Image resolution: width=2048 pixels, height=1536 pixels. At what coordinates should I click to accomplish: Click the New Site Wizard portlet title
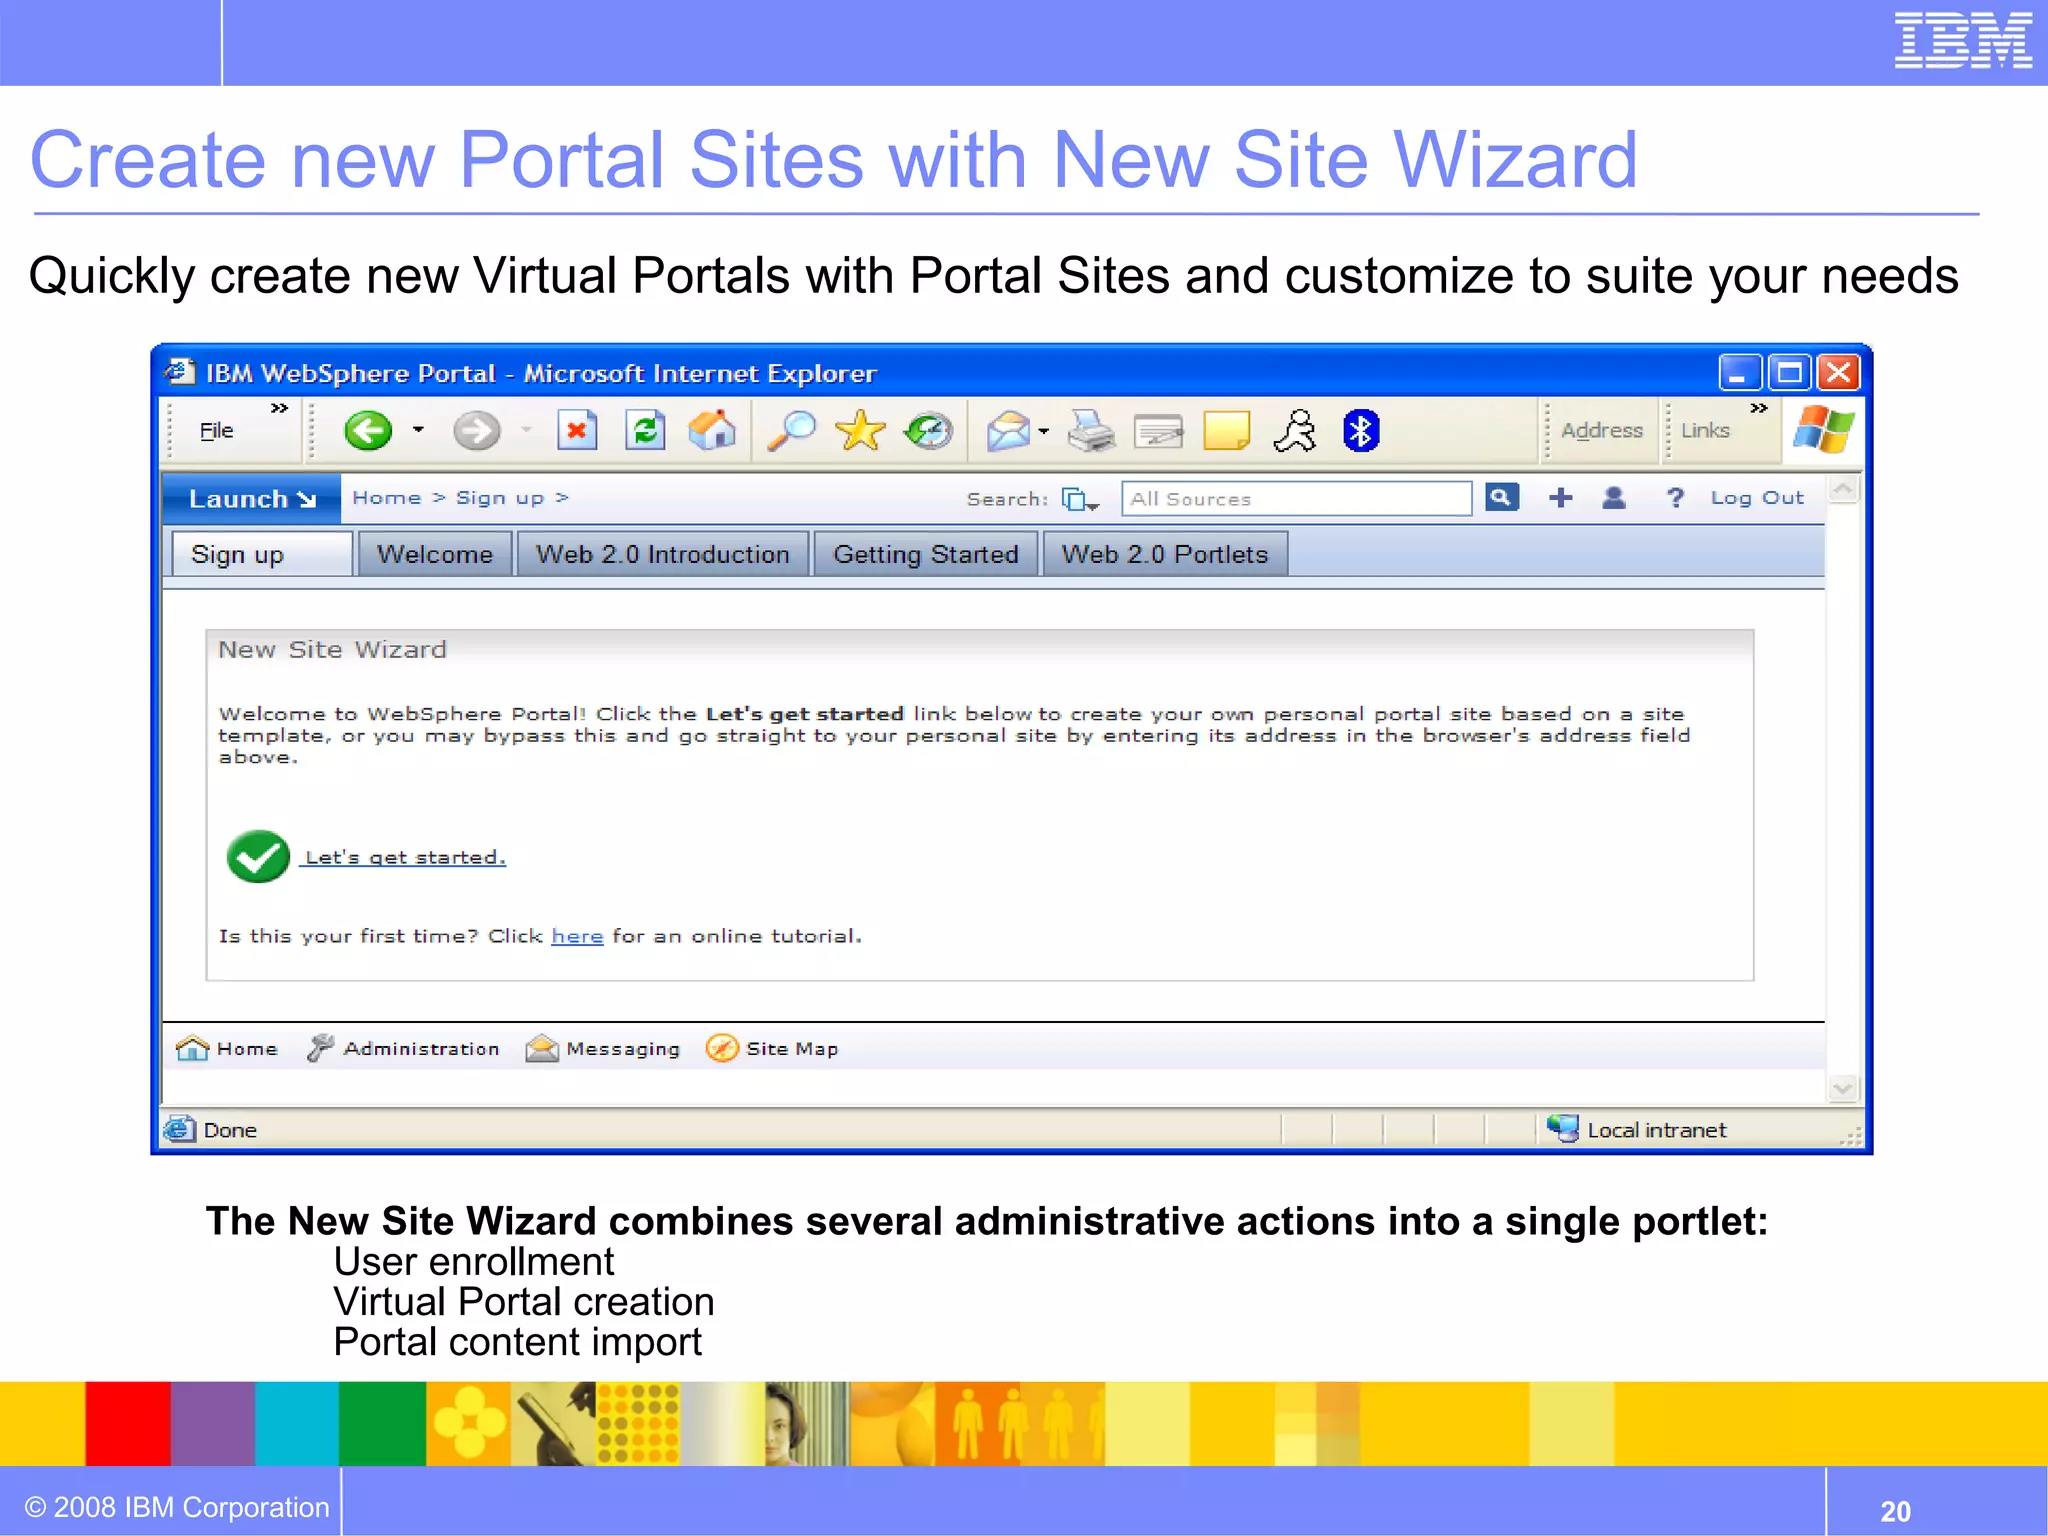tap(332, 650)
